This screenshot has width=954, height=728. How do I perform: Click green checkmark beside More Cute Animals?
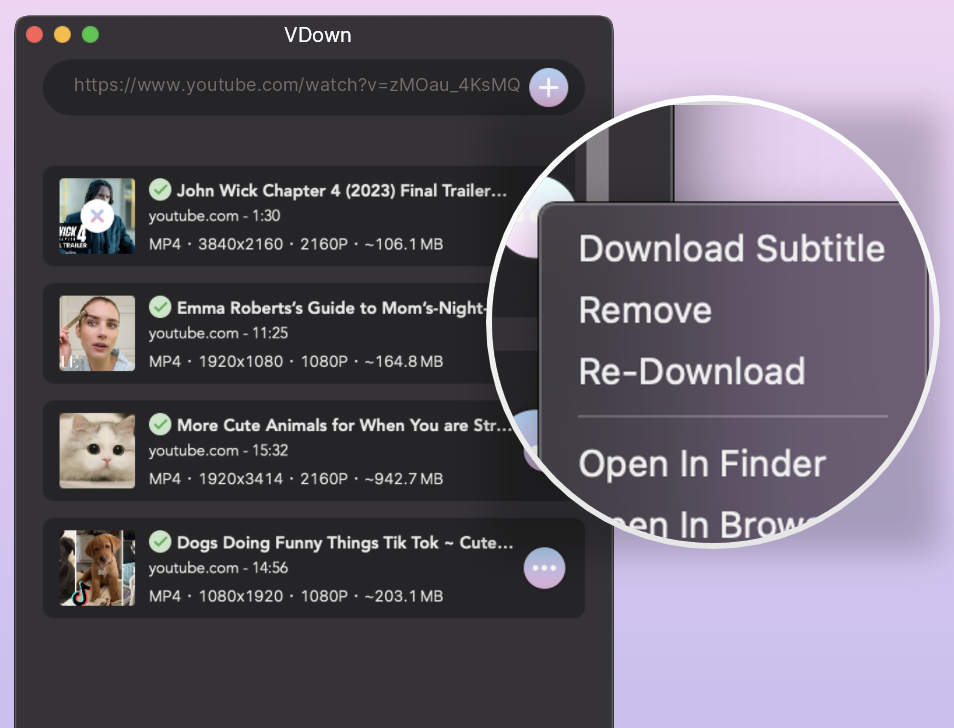tap(160, 425)
